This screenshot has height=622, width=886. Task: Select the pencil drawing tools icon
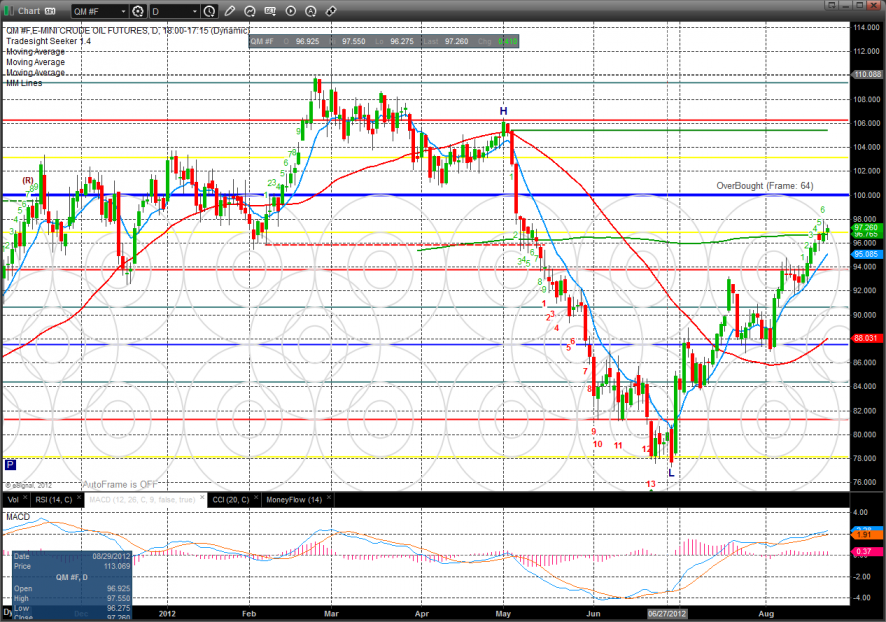[x=229, y=11]
